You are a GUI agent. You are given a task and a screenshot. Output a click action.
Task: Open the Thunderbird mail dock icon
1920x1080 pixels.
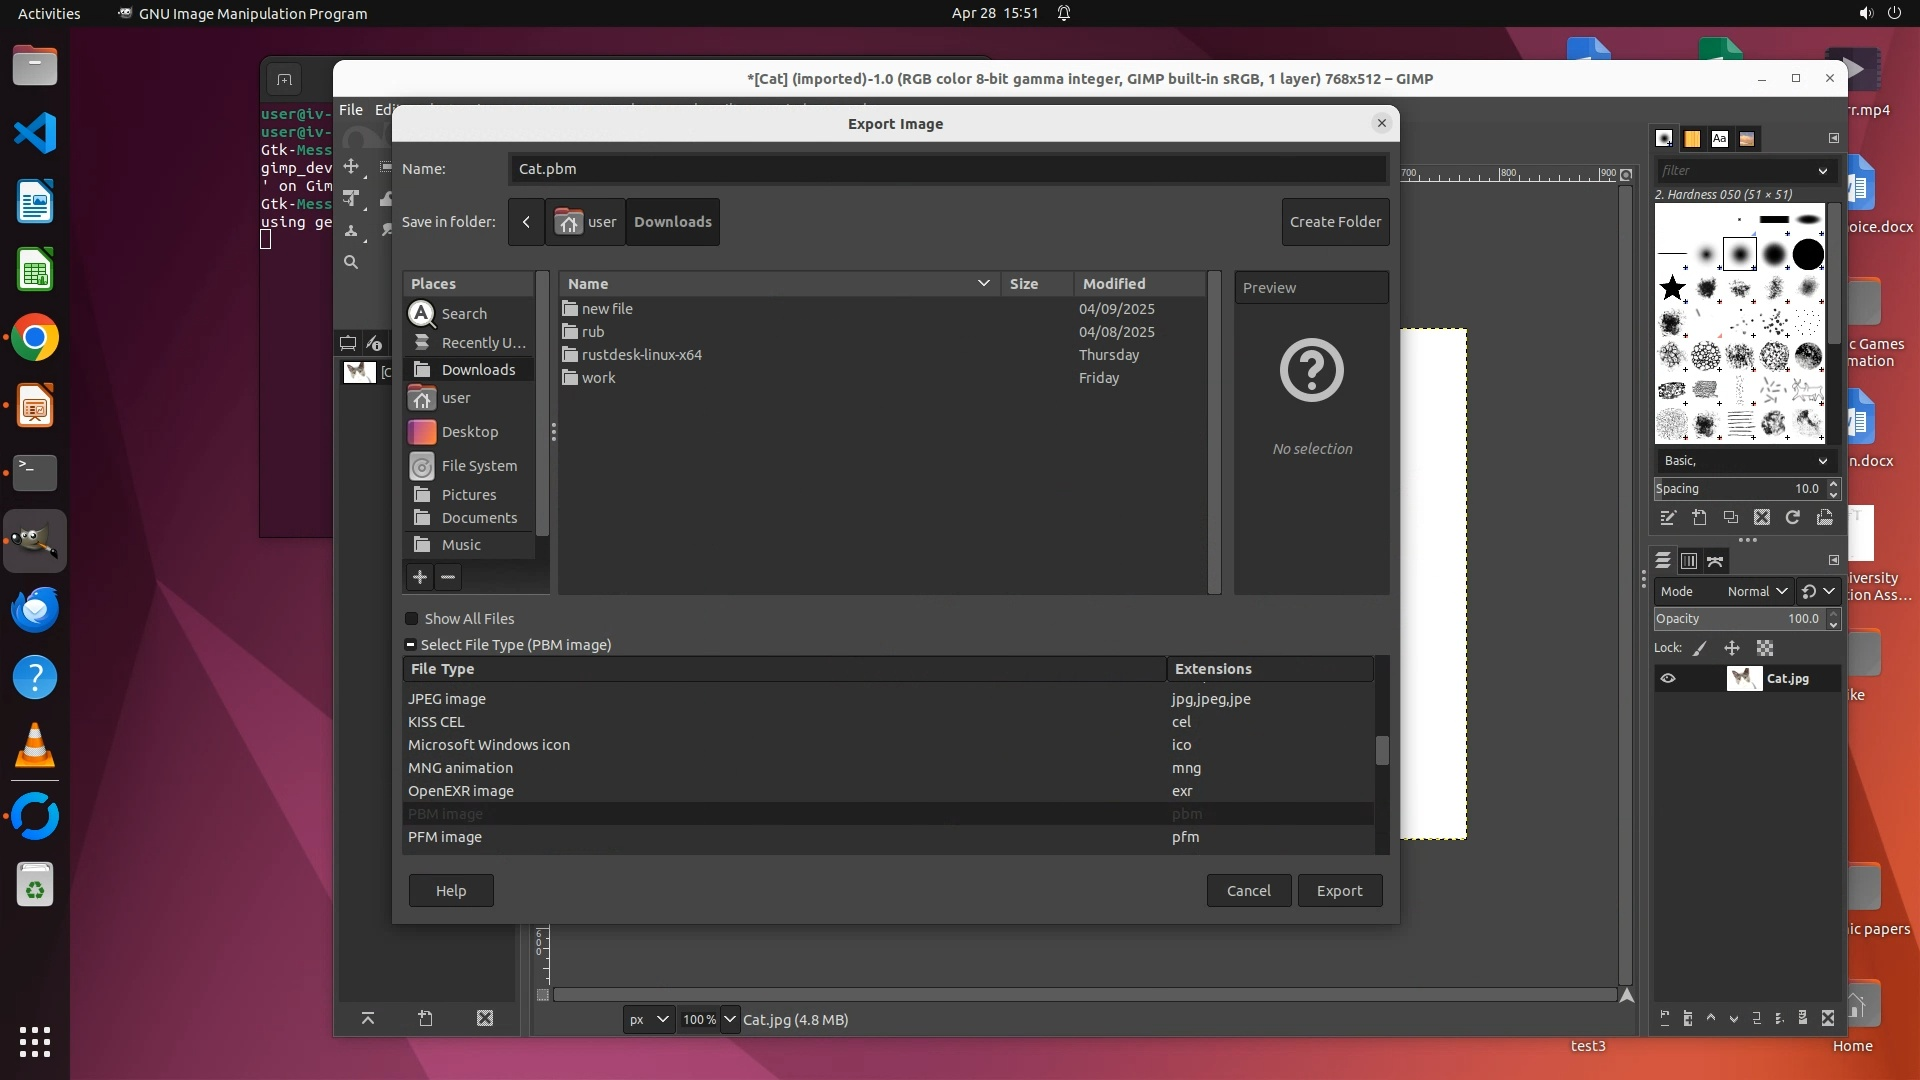tap(35, 609)
